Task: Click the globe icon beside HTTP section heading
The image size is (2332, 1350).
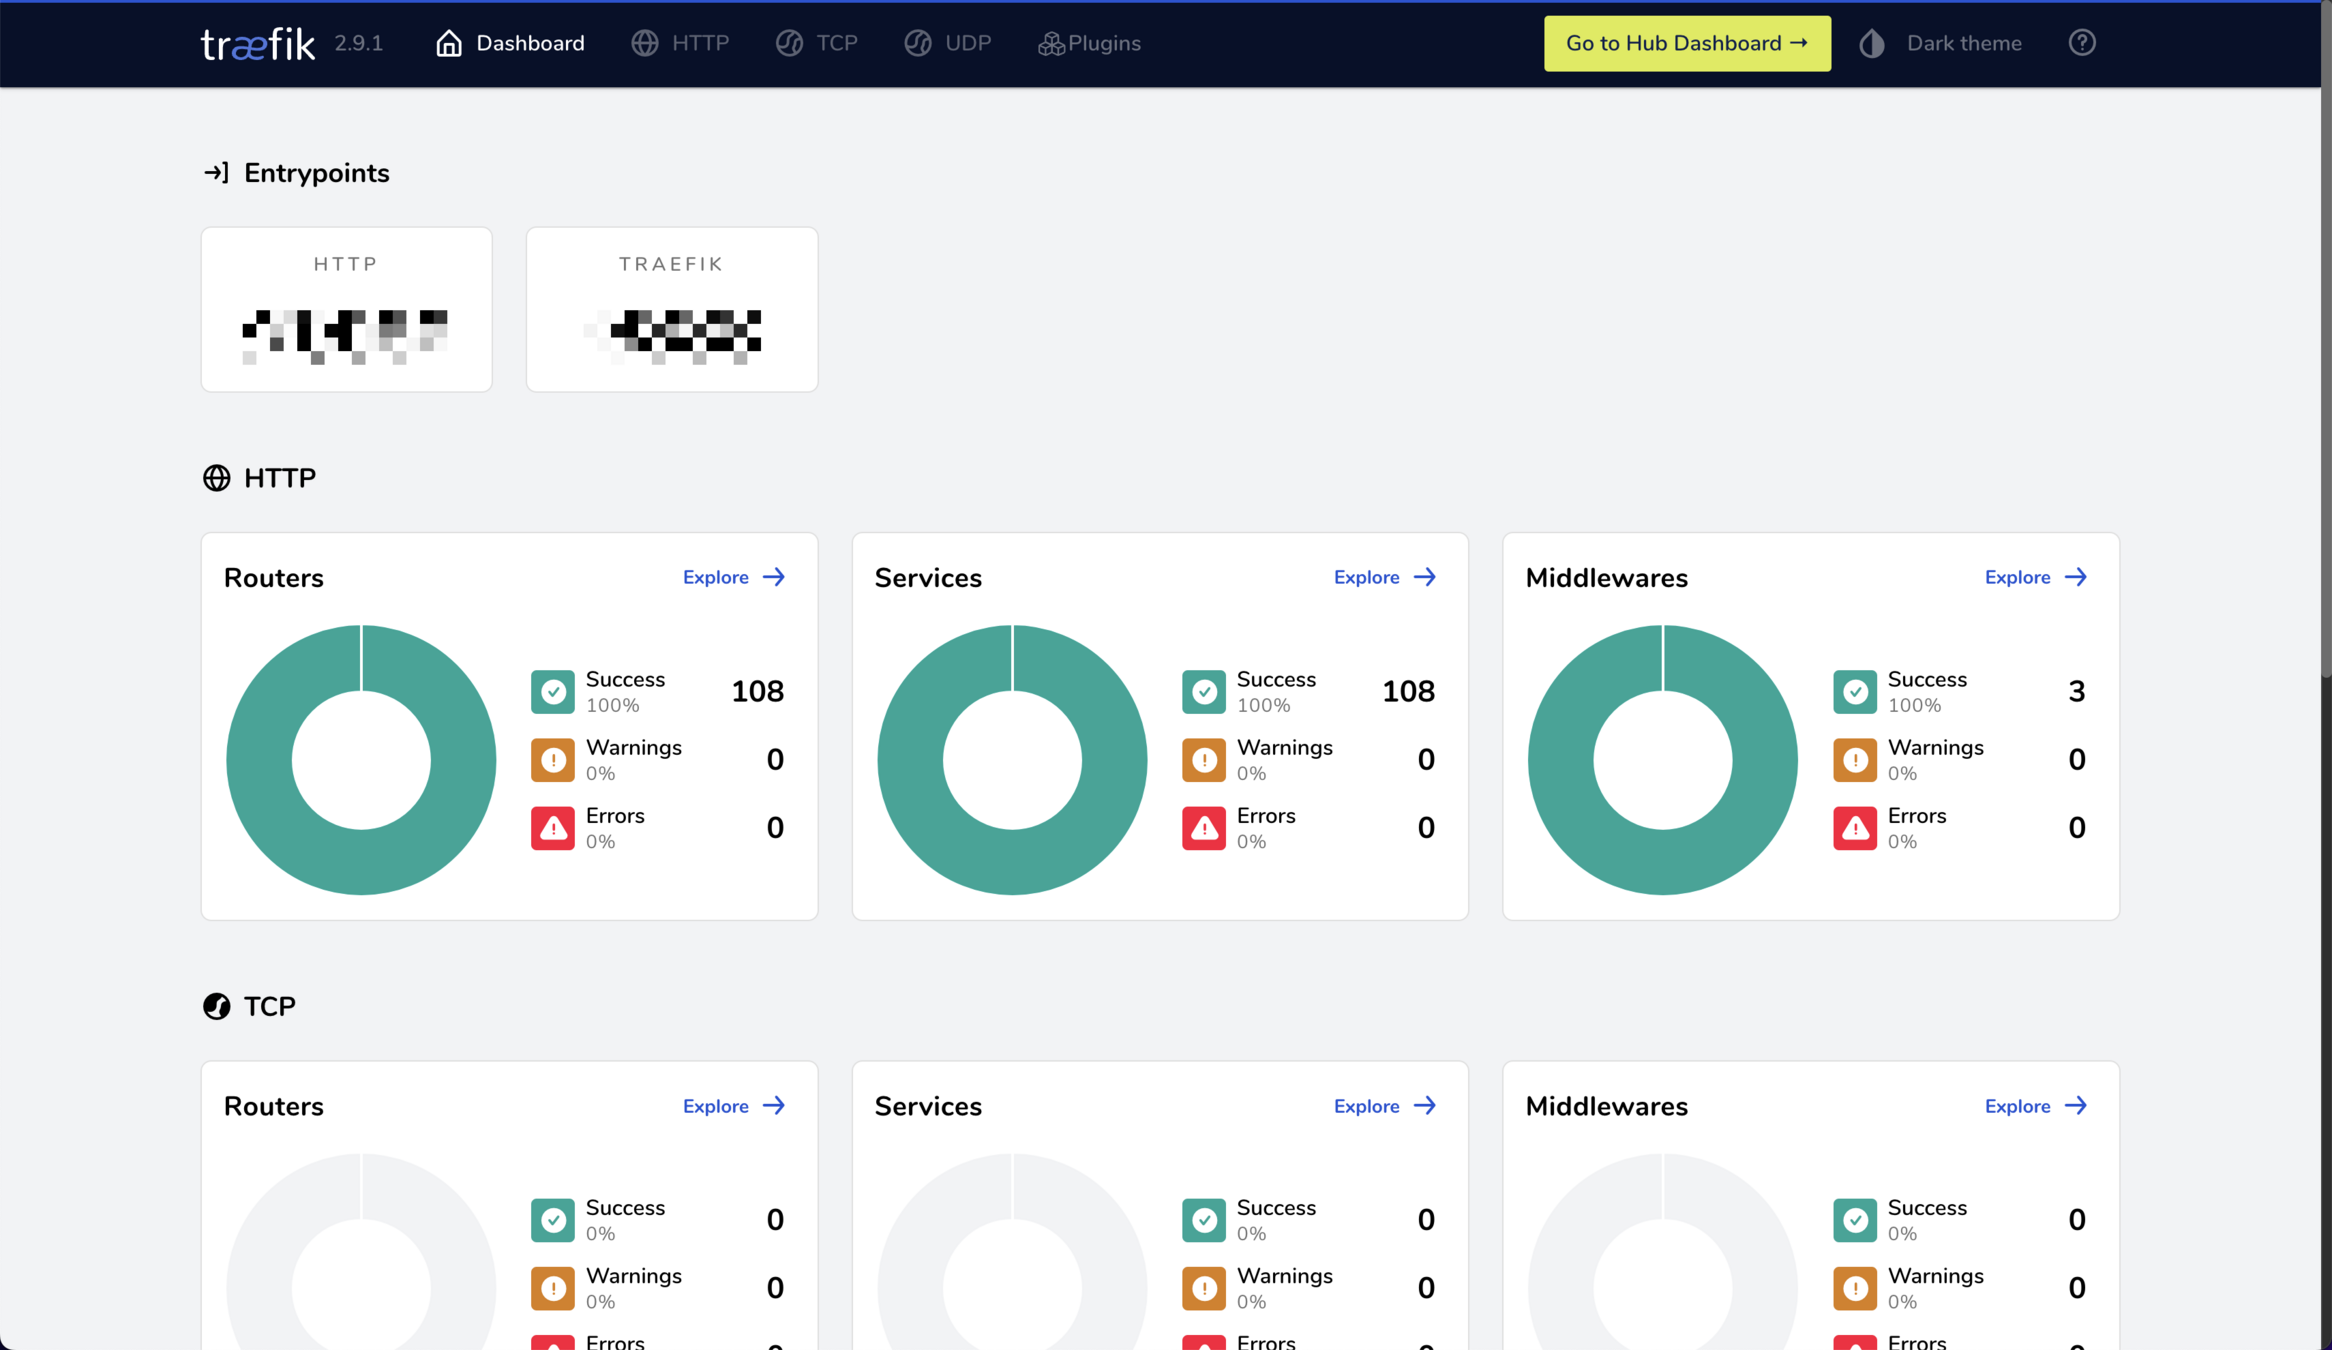Action: [x=216, y=478]
